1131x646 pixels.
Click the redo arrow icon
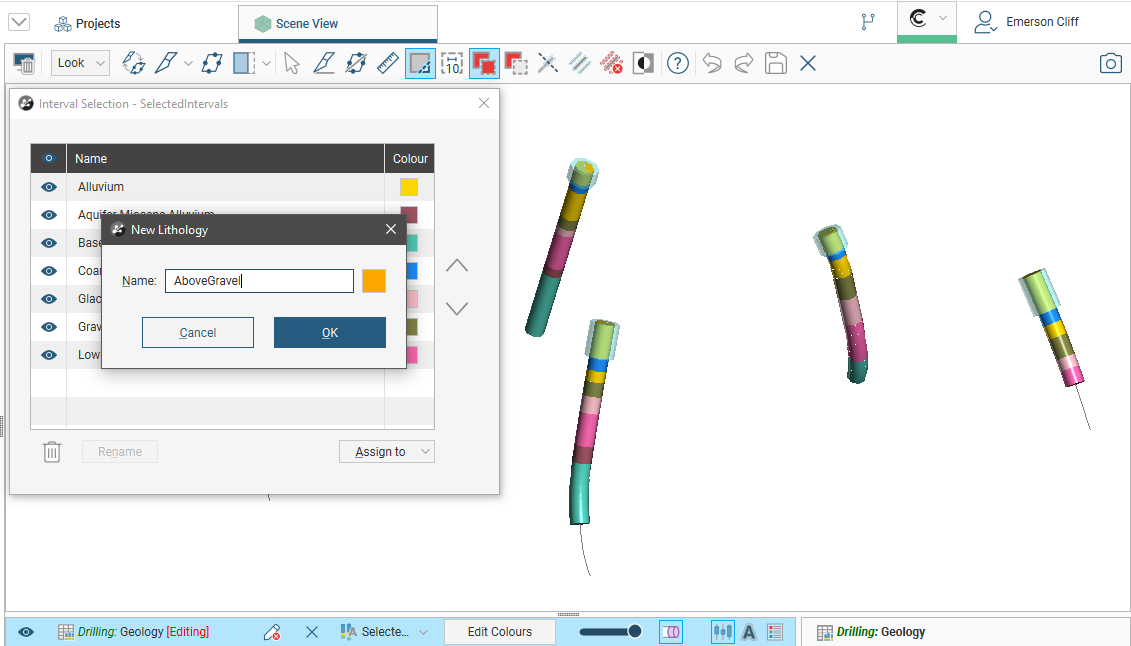[x=743, y=64]
